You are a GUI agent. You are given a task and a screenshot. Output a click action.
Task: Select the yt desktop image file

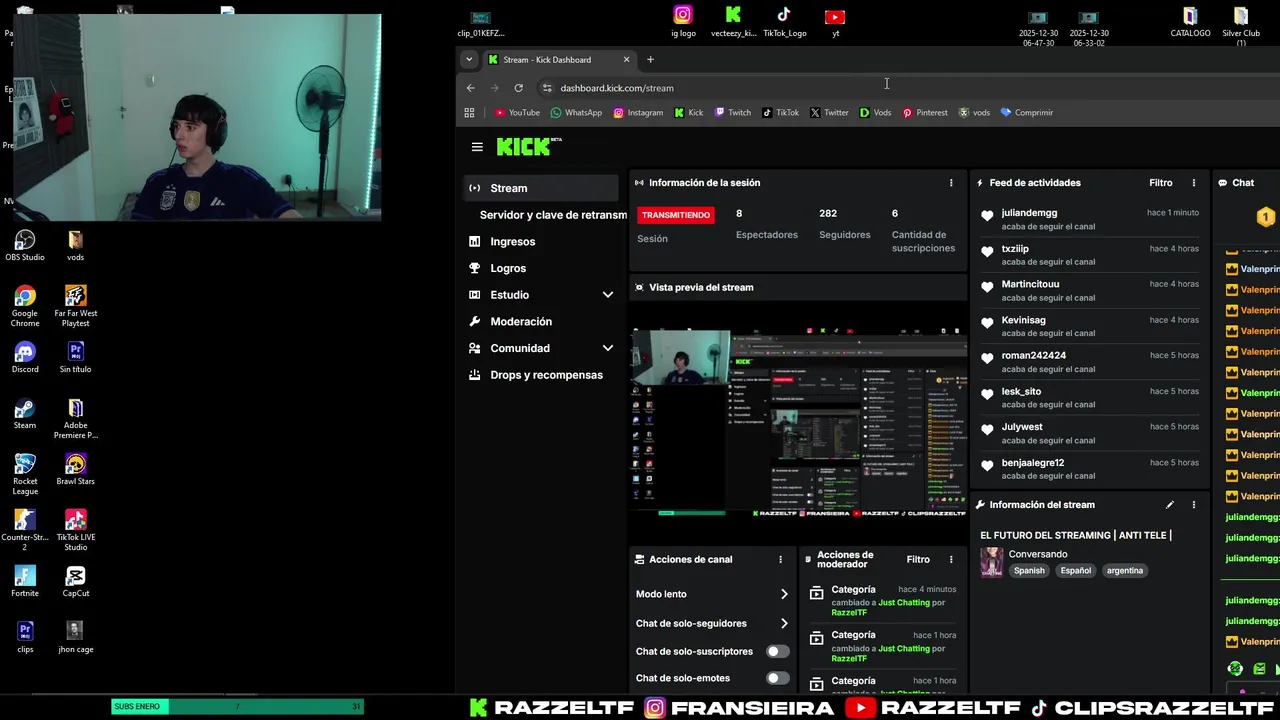point(835,22)
